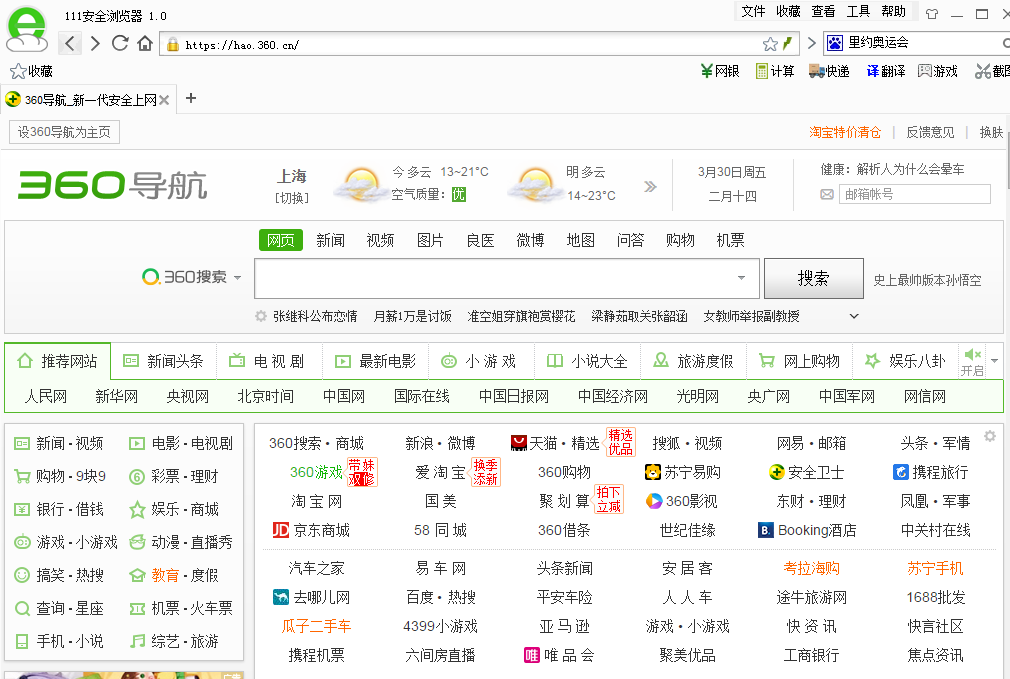Image resolution: width=1010 pixels, height=679 pixels.
Task: Open the 工具 menu
Action: (858, 11)
